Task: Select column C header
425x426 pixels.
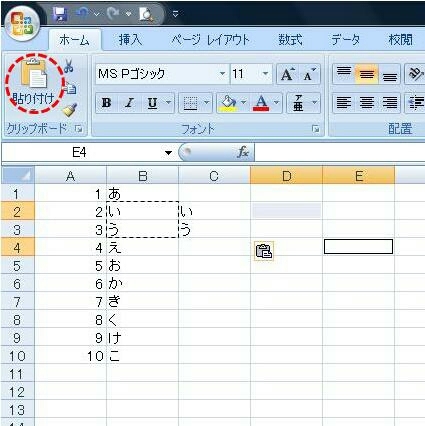Action: (x=214, y=176)
